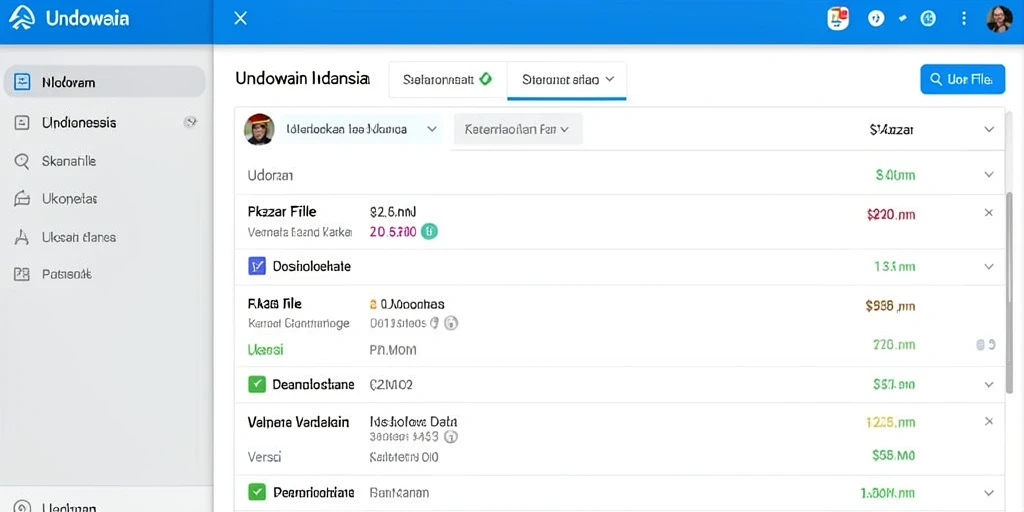
Task: Click the Pkazar Fille title
Action: [x=282, y=212]
